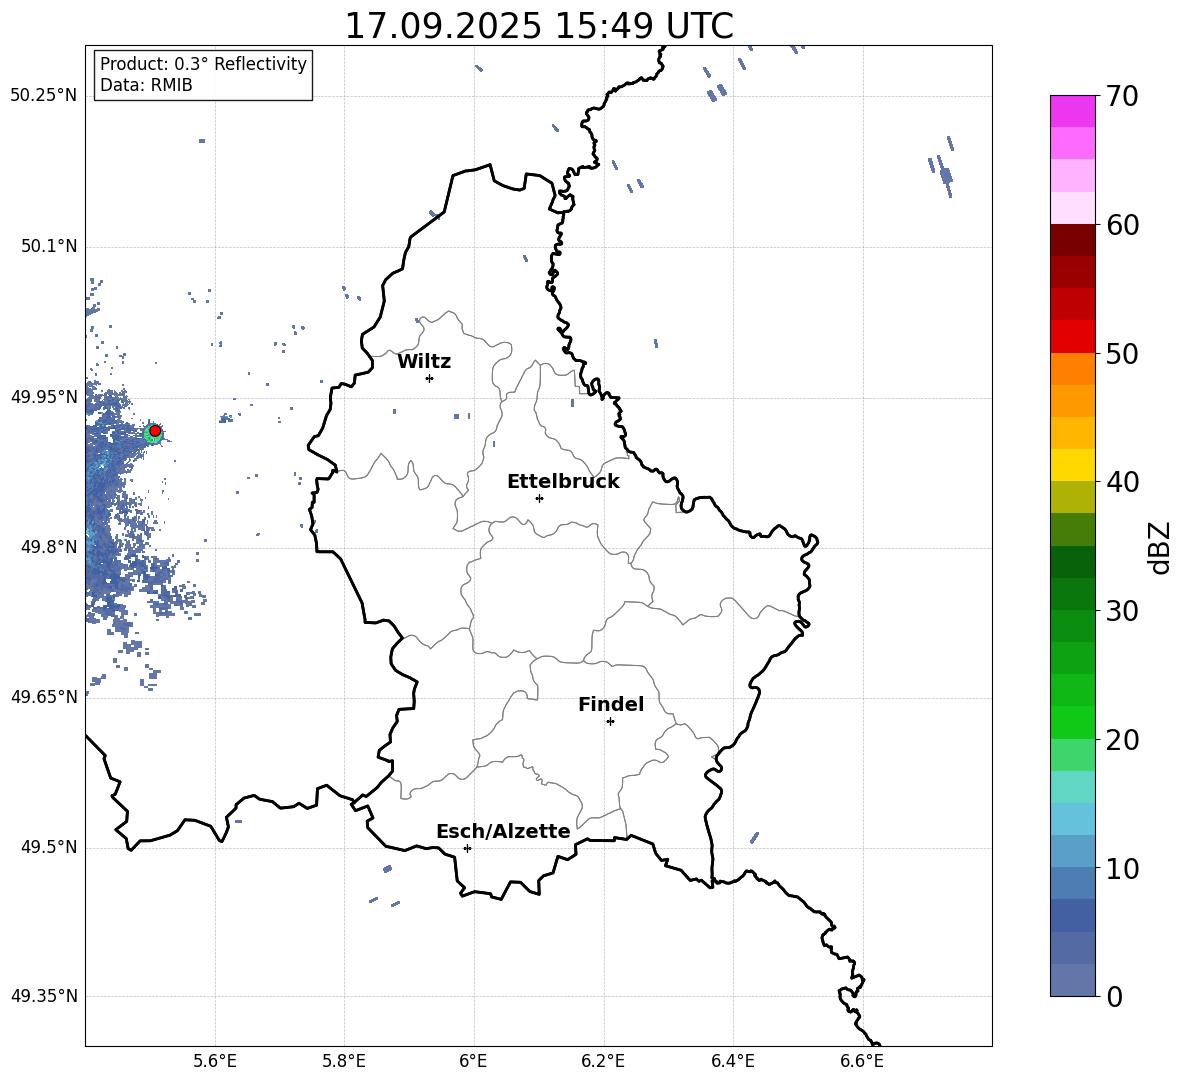Screen dimensions: 1184x1081
Task: Click the 50.25°N latitude label
Action: point(44,96)
